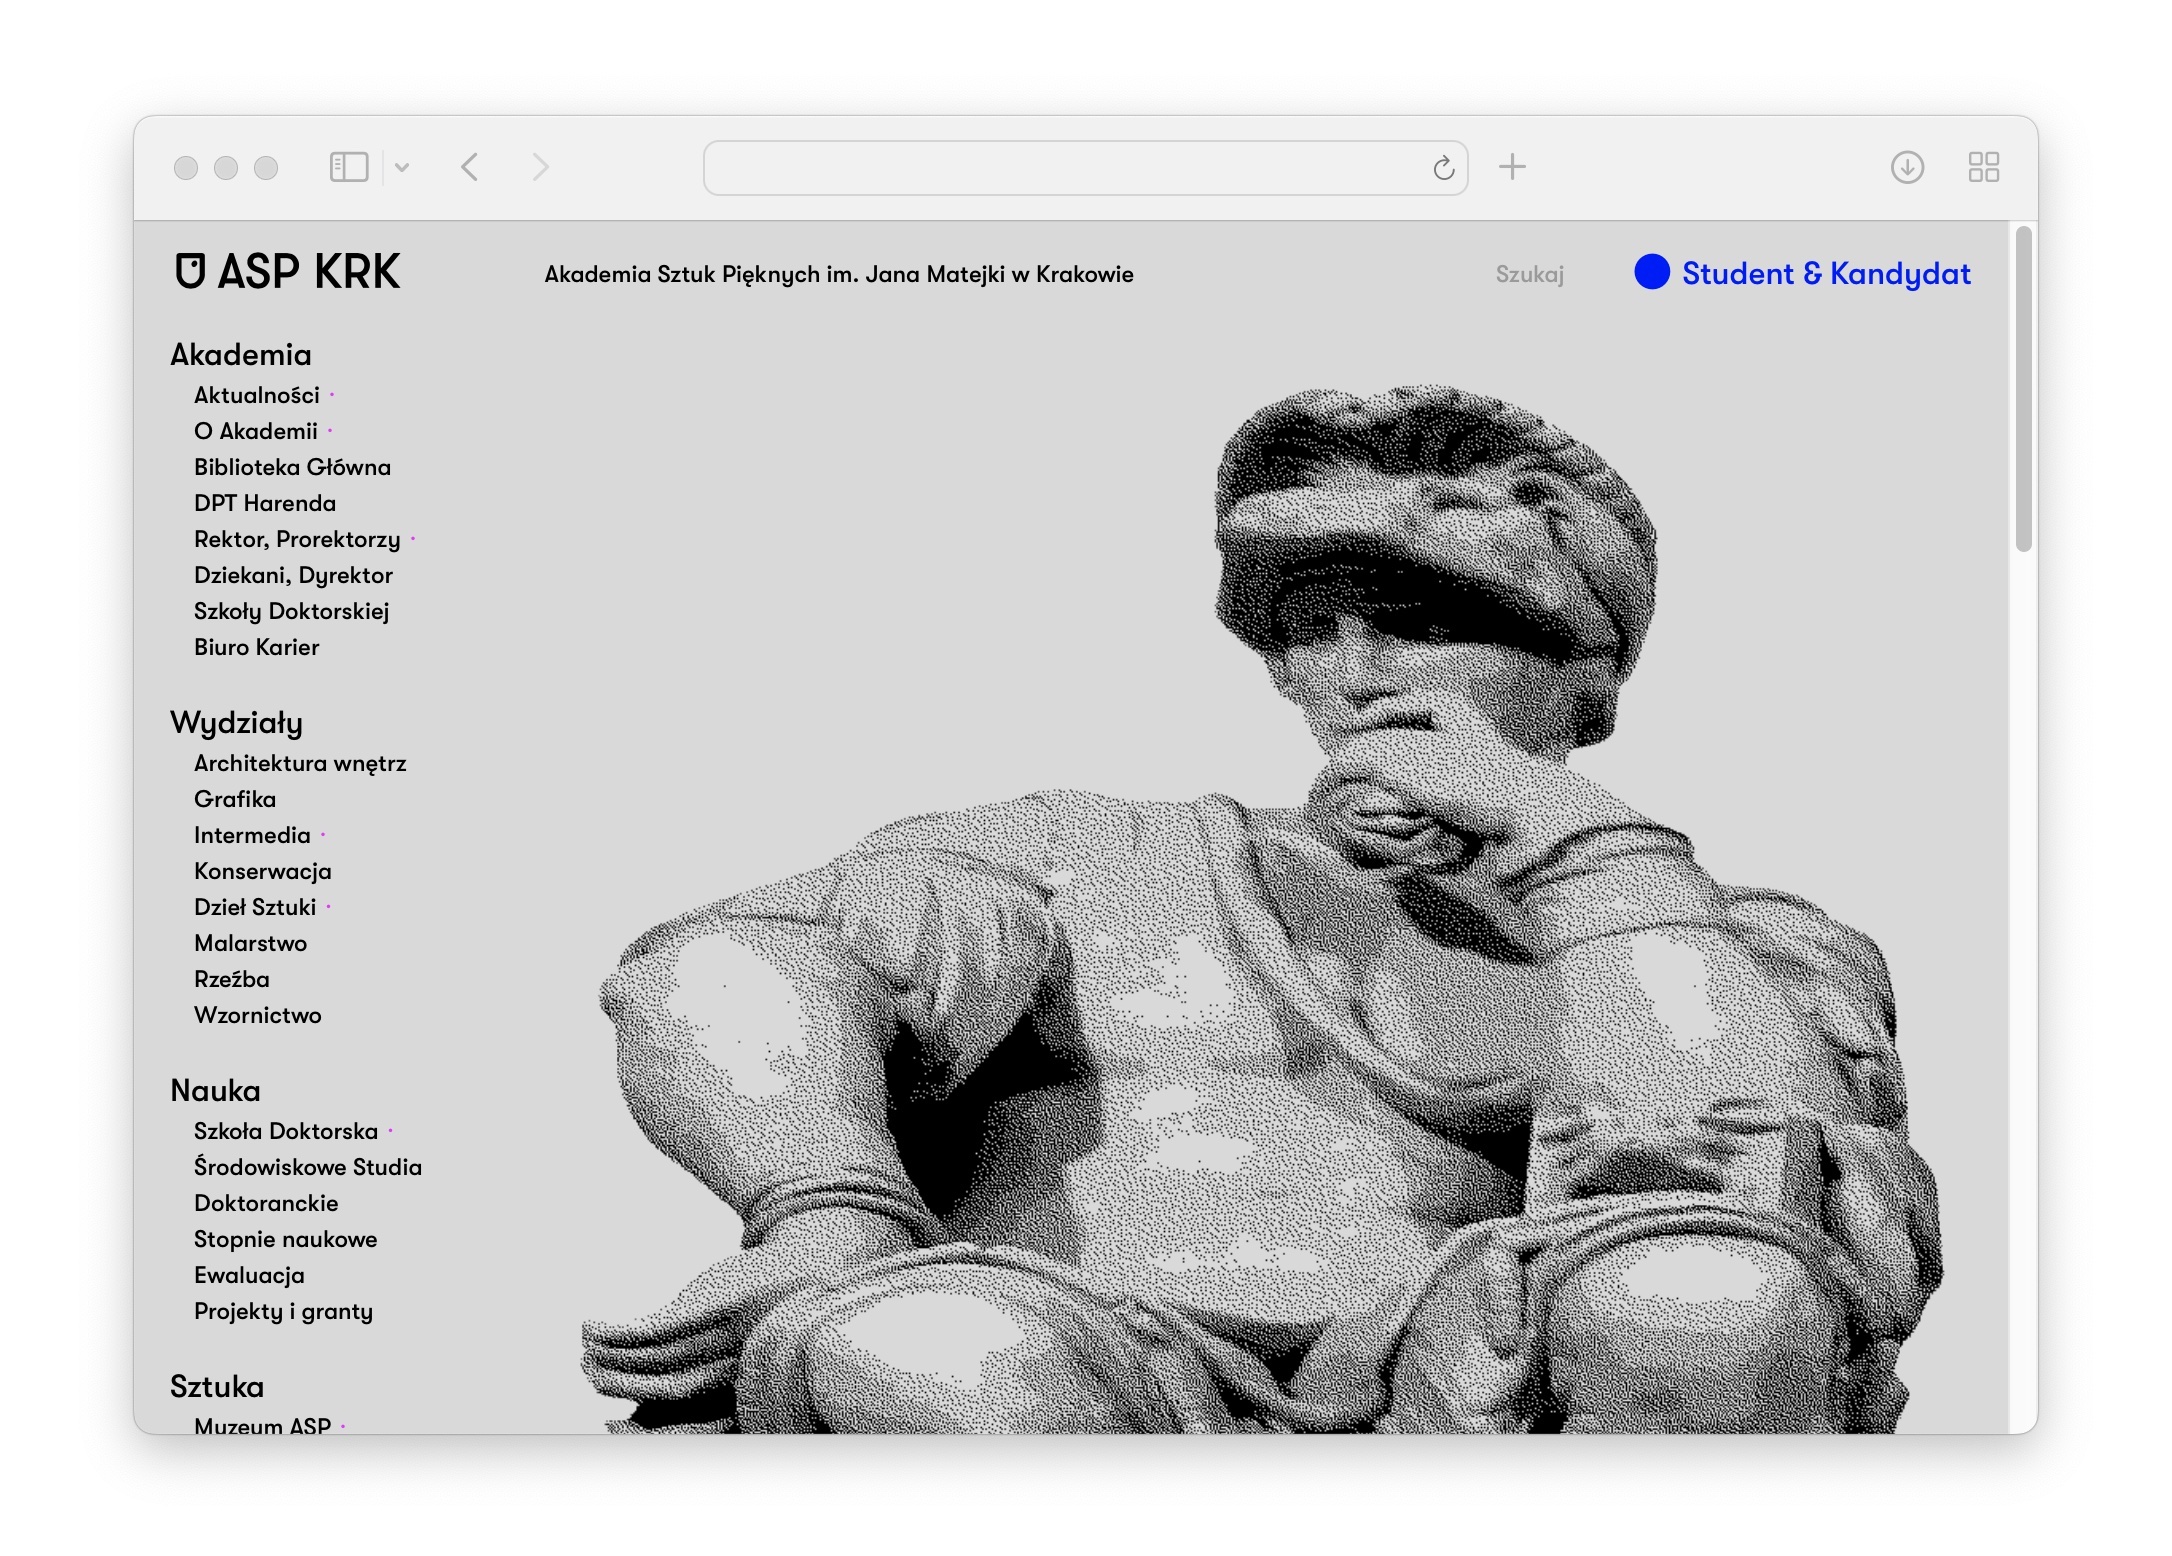The width and height of the screenshot is (2172, 1556).
Task: Reload the page with the refresh icon
Action: pos(1443,168)
